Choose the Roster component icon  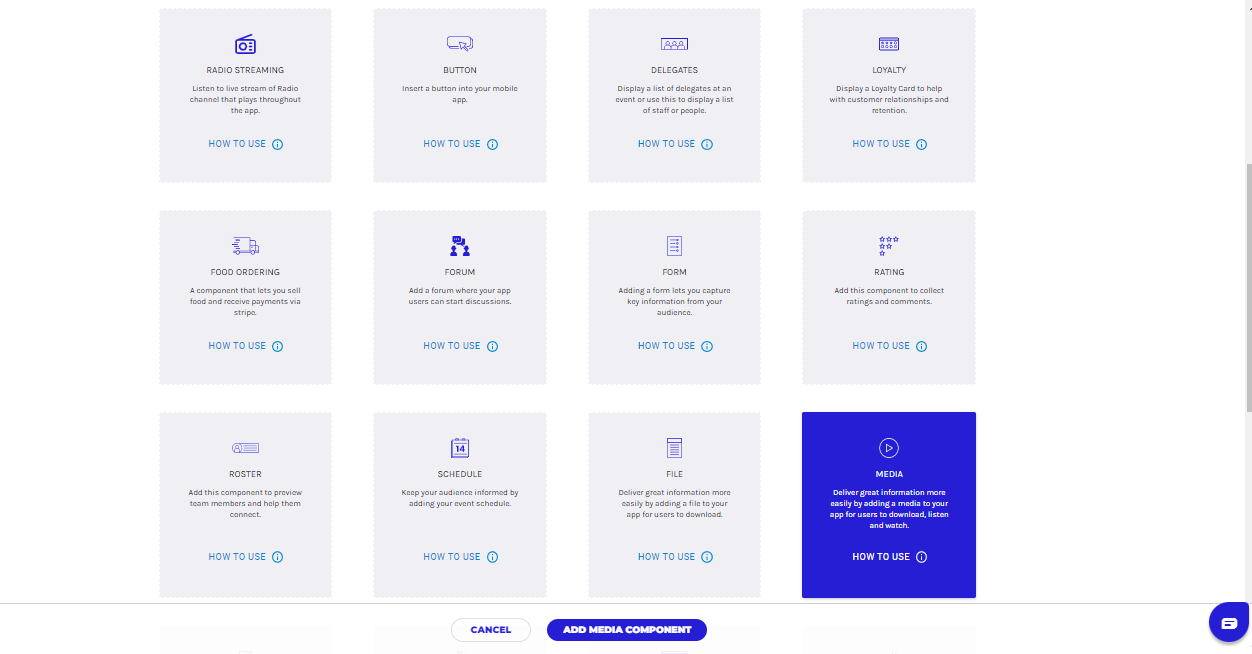245,448
